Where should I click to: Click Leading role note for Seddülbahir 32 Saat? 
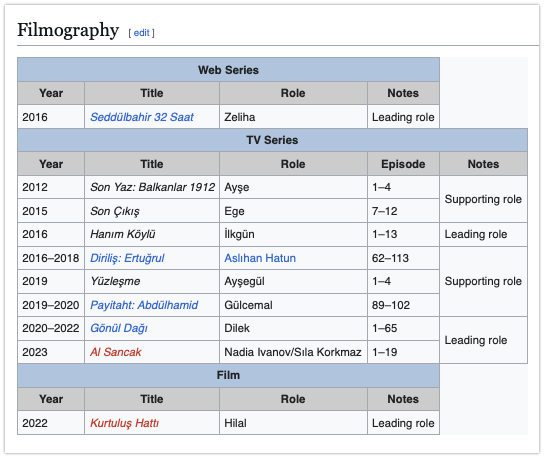(x=403, y=117)
